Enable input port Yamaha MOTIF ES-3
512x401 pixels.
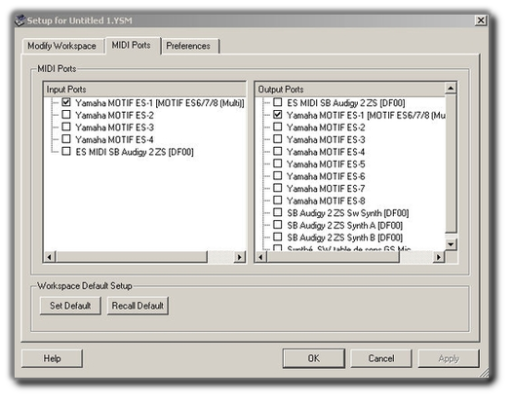click(66, 127)
